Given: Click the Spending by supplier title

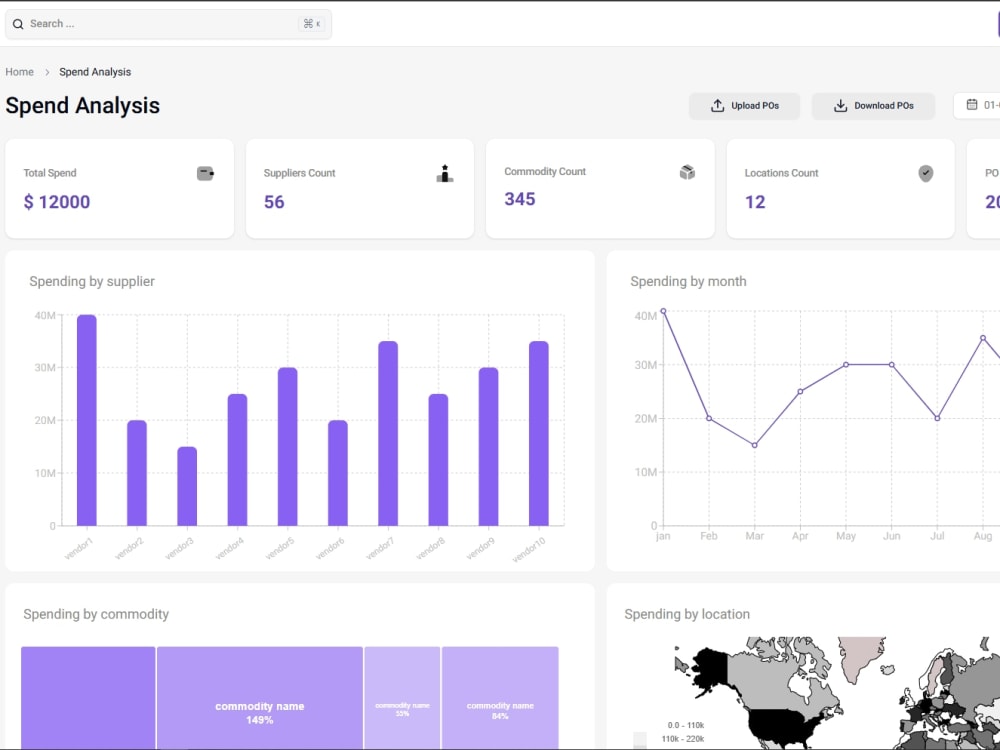Looking at the screenshot, I should pyautogui.click(x=92, y=281).
